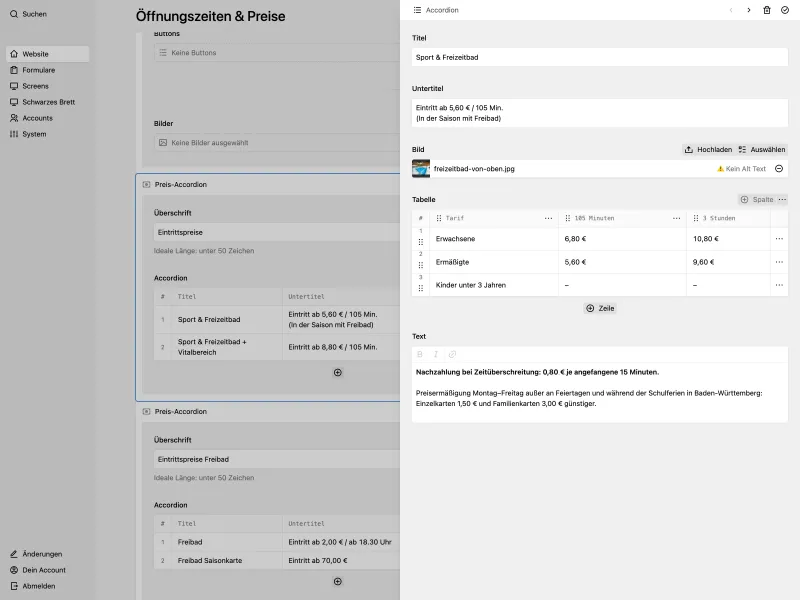Open the search with the Suchen magnifier icon
The image size is (800, 600).
coord(12,14)
